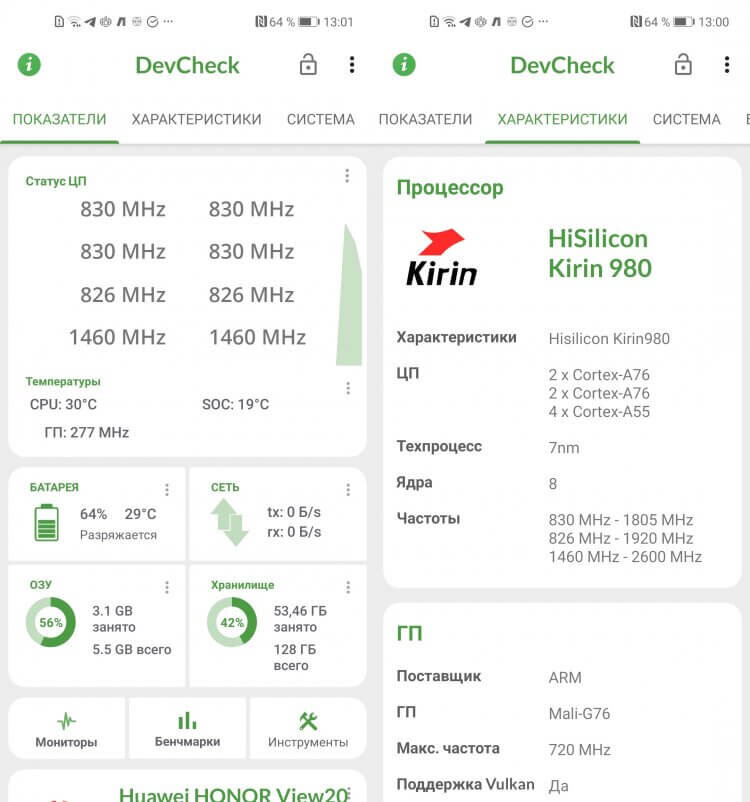Tap the 7nm Техпроцесс value
The height and width of the screenshot is (802, 750).
click(564, 448)
